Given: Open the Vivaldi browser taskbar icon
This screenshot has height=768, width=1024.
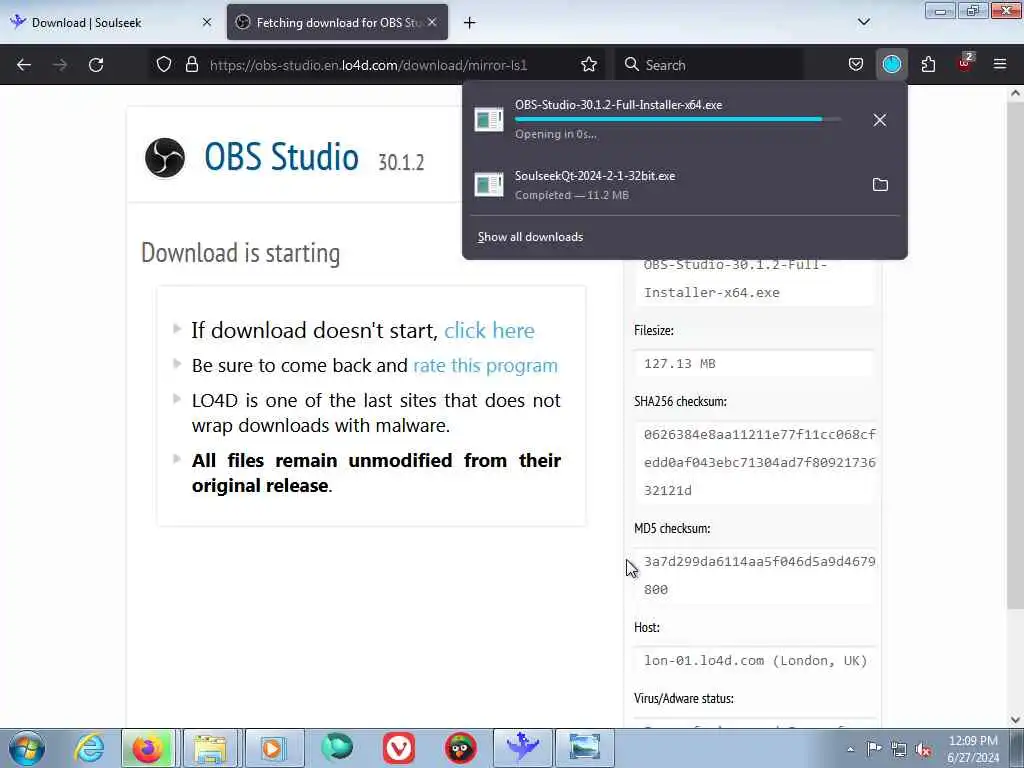Looking at the screenshot, I should pyautogui.click(x=399, y=748).
